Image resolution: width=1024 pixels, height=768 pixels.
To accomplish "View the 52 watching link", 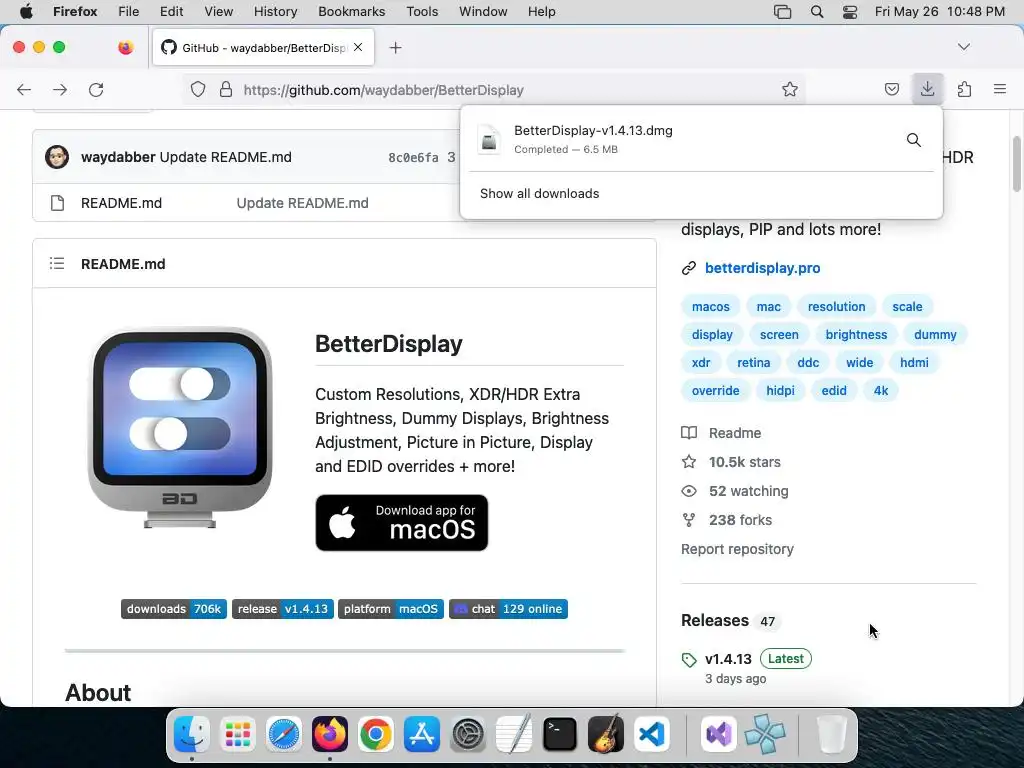I will [x=735, y=490].
